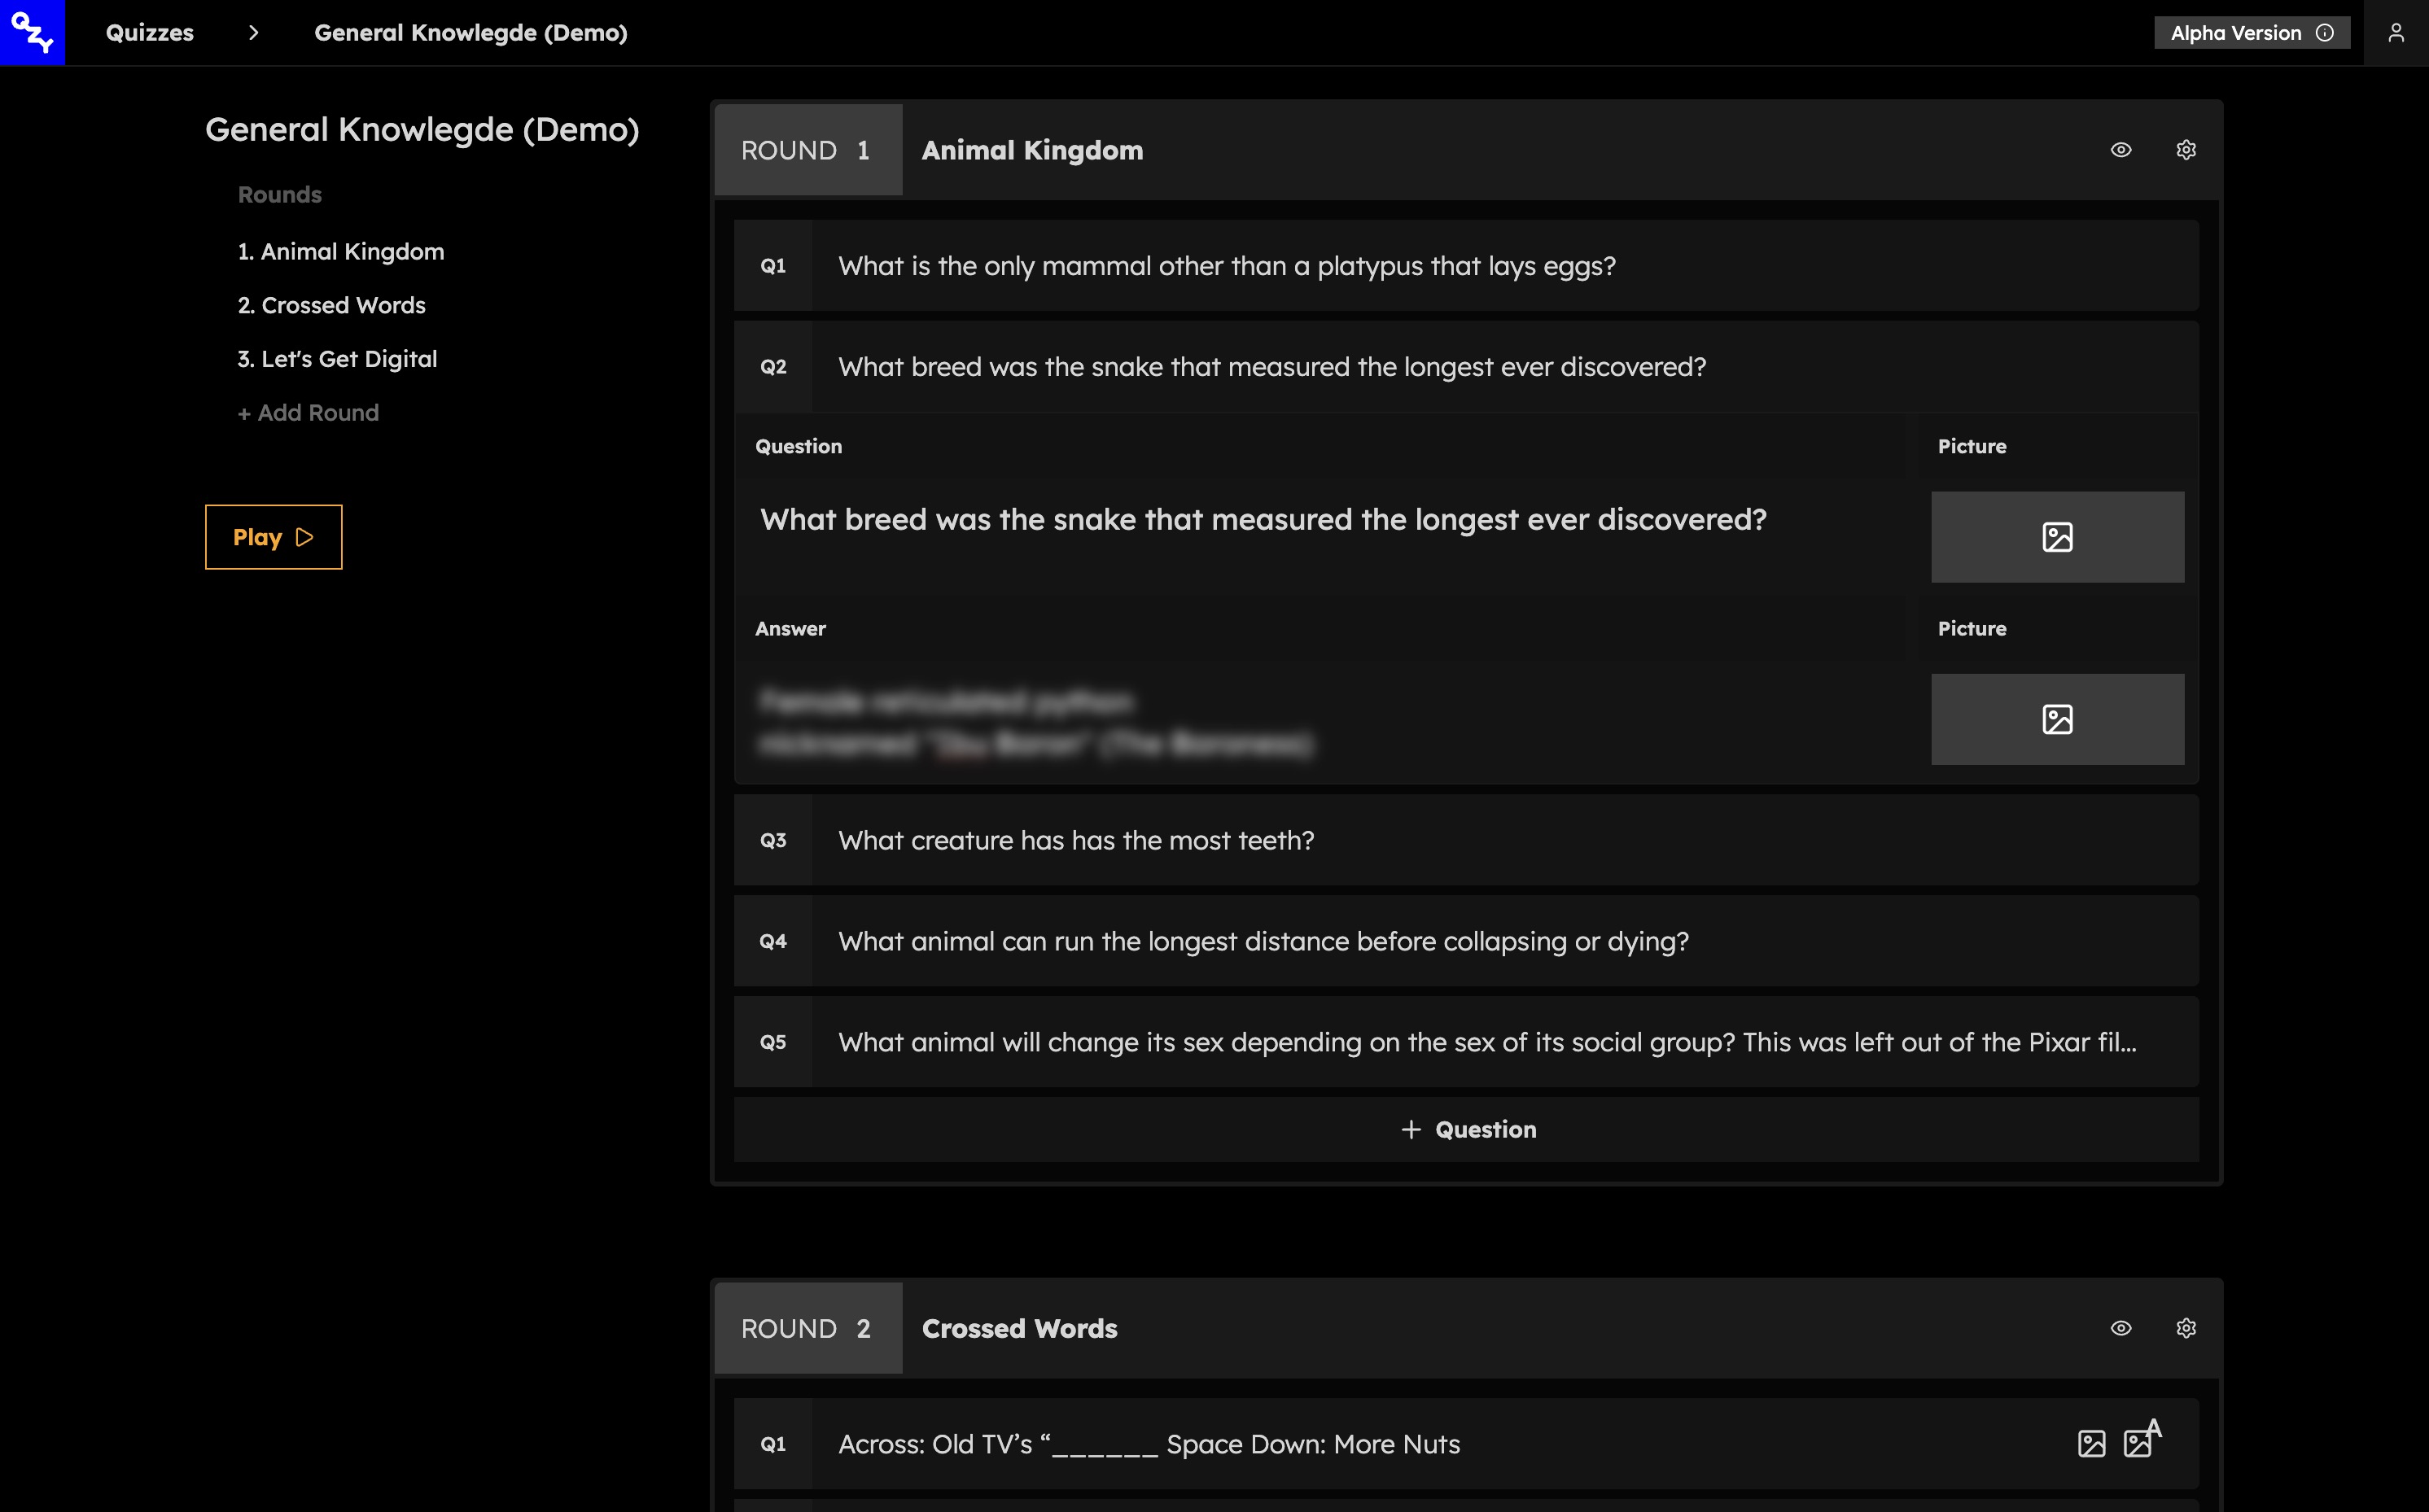Add a question with the + Question button
Image resolution: width=2429 pixels, height=1512 pixels.
[x=1466, y=1129]
